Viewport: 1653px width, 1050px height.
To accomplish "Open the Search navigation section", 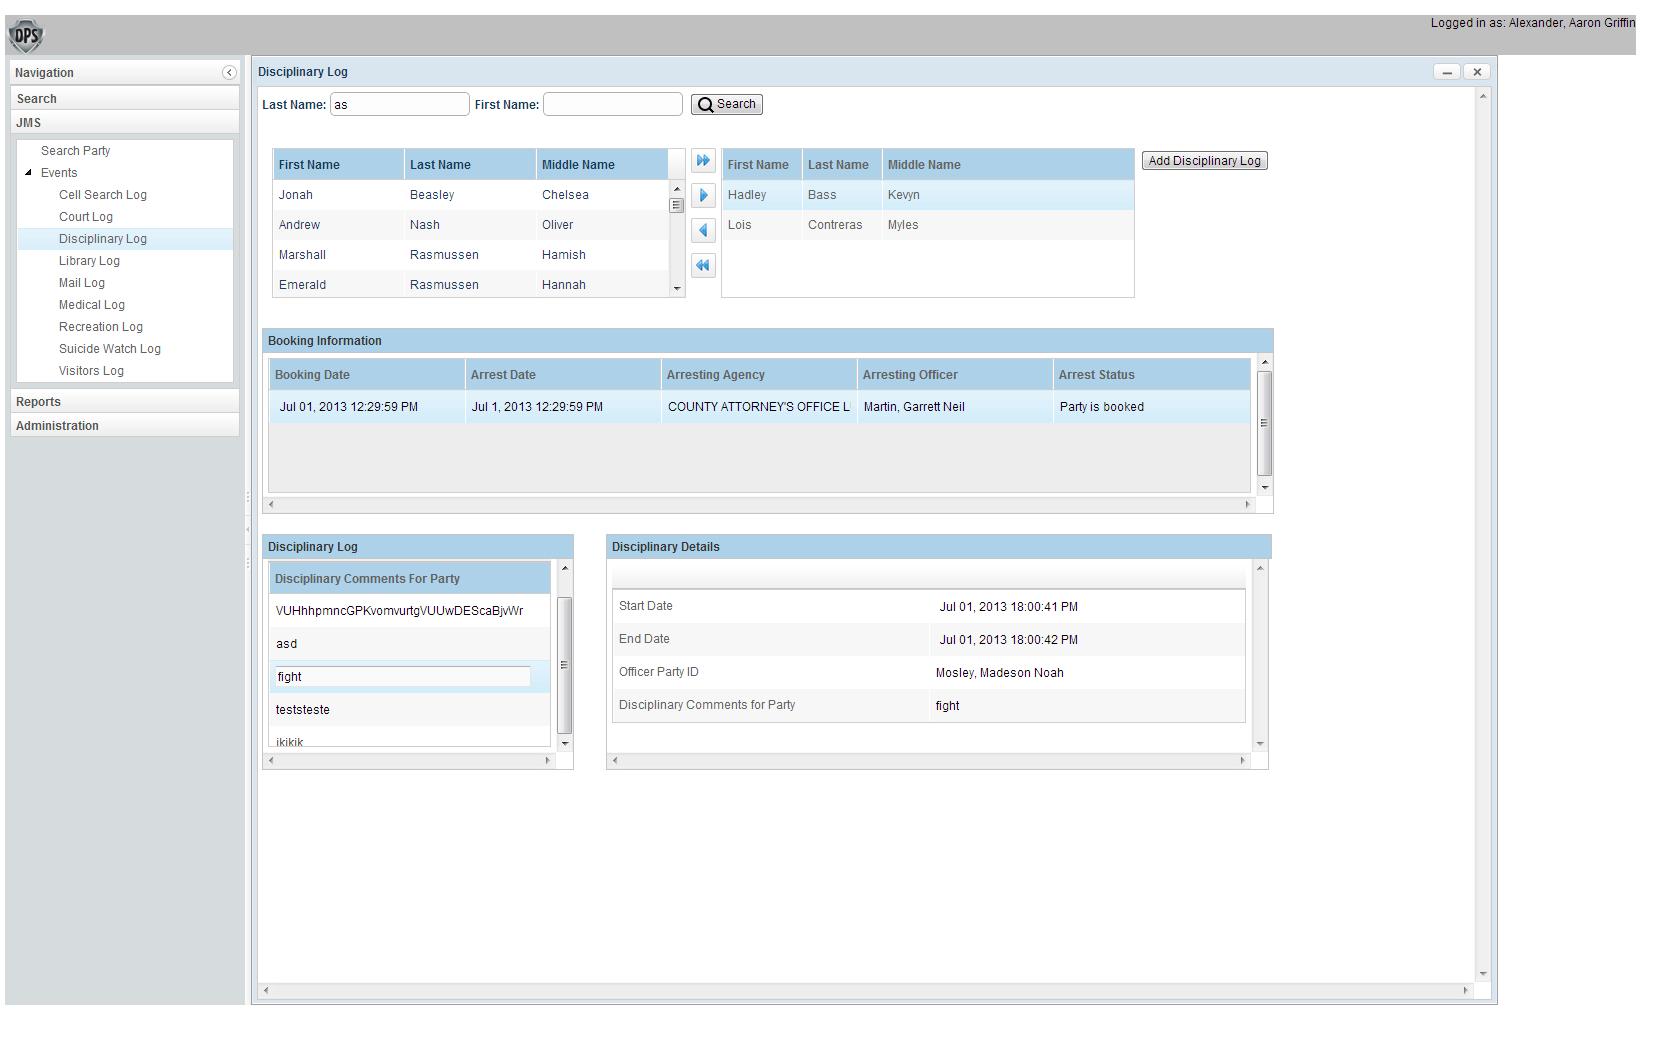I will coord(125,98).
